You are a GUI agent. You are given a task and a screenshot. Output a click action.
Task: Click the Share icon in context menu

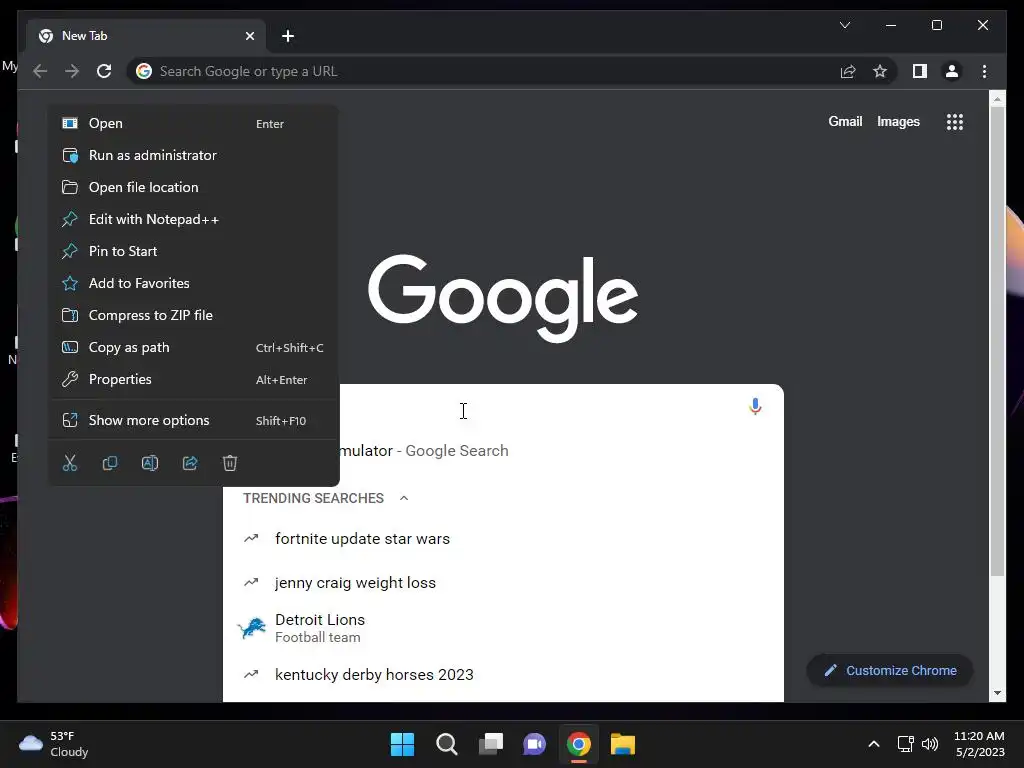(x=190, y=463)
